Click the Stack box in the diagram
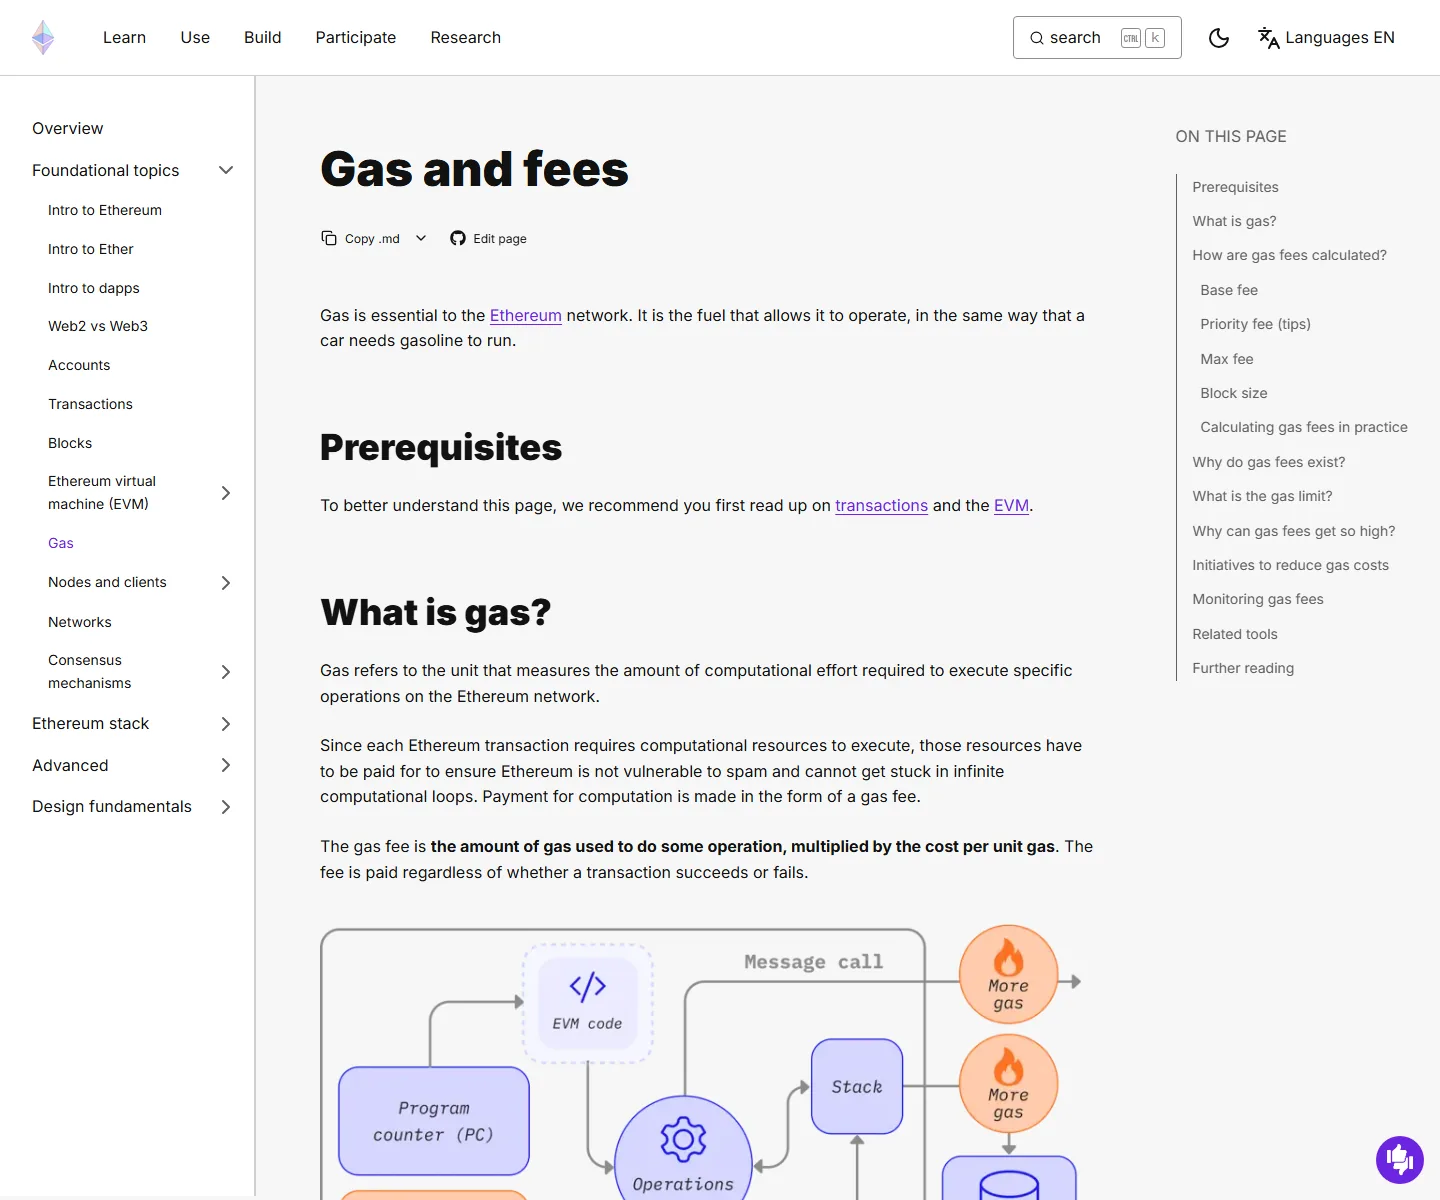 [x=857, y=1086]
